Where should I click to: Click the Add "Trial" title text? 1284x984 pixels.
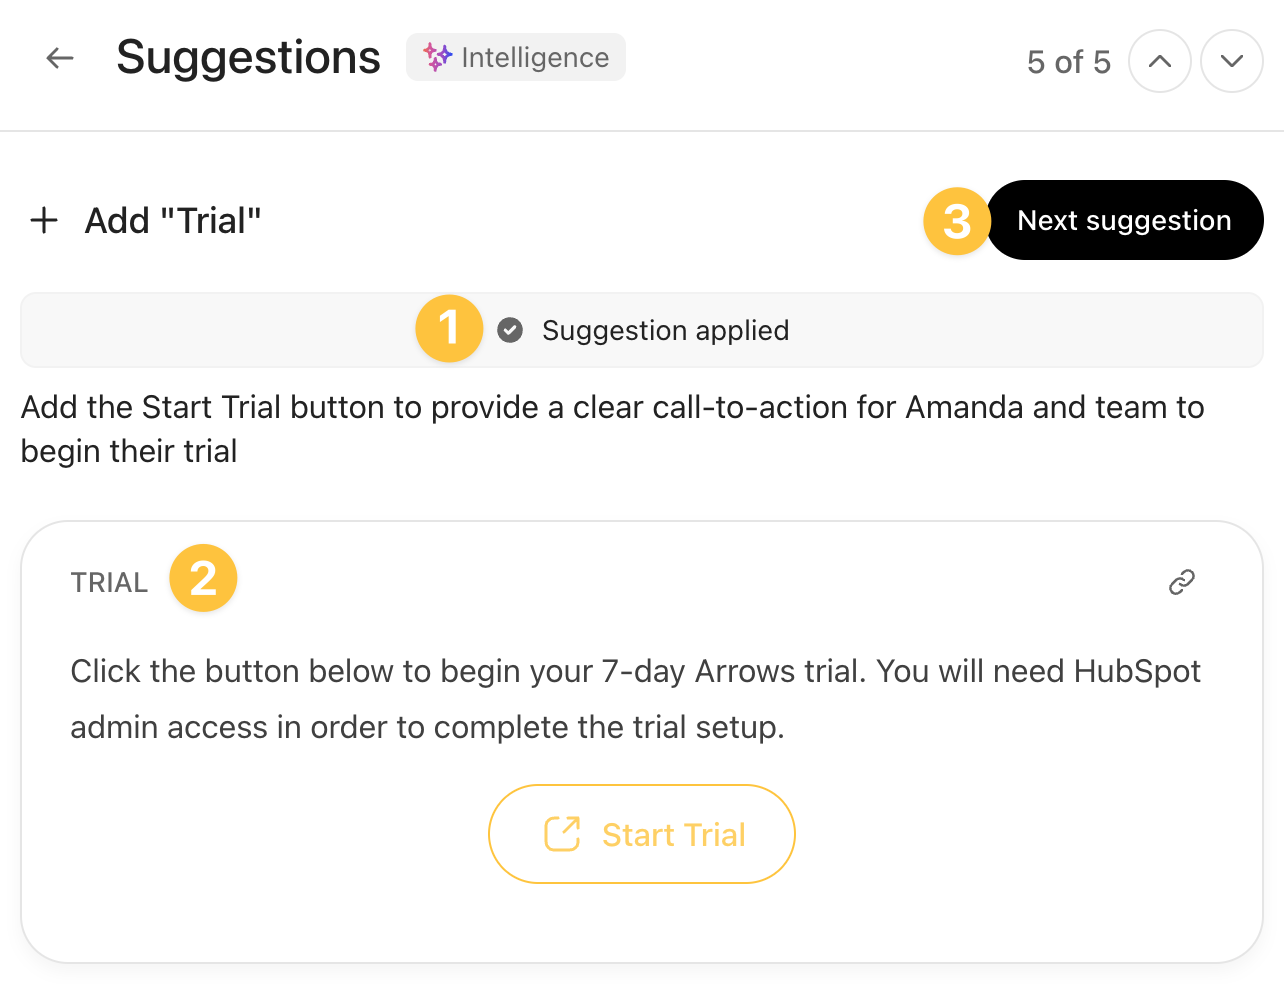pyautogui.click(x=173, y=221)
